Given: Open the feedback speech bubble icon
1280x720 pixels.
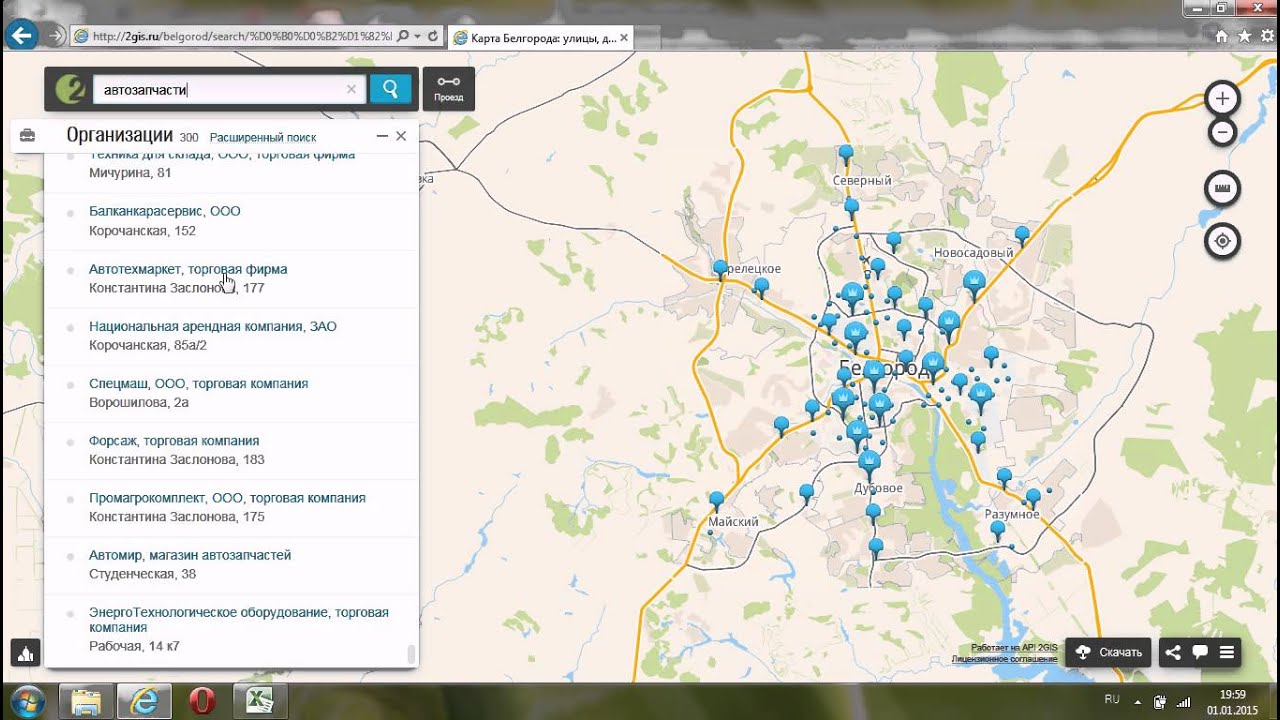Looking at the screenshot, I should point(1199,652).
